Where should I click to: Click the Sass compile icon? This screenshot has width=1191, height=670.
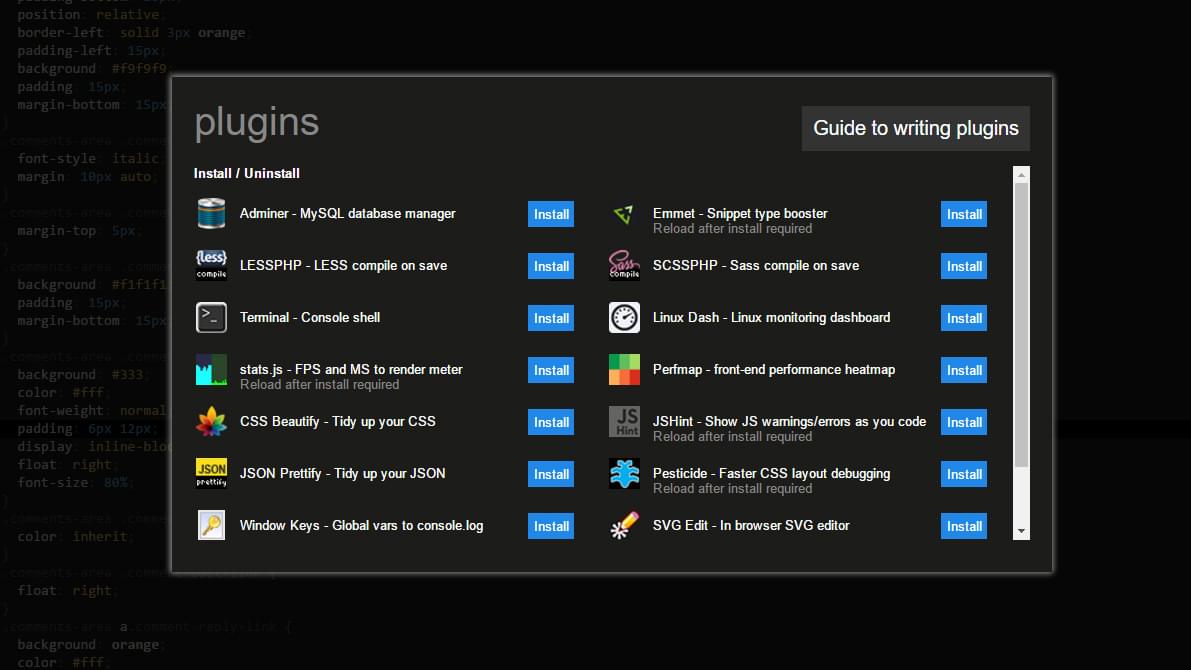624,265
